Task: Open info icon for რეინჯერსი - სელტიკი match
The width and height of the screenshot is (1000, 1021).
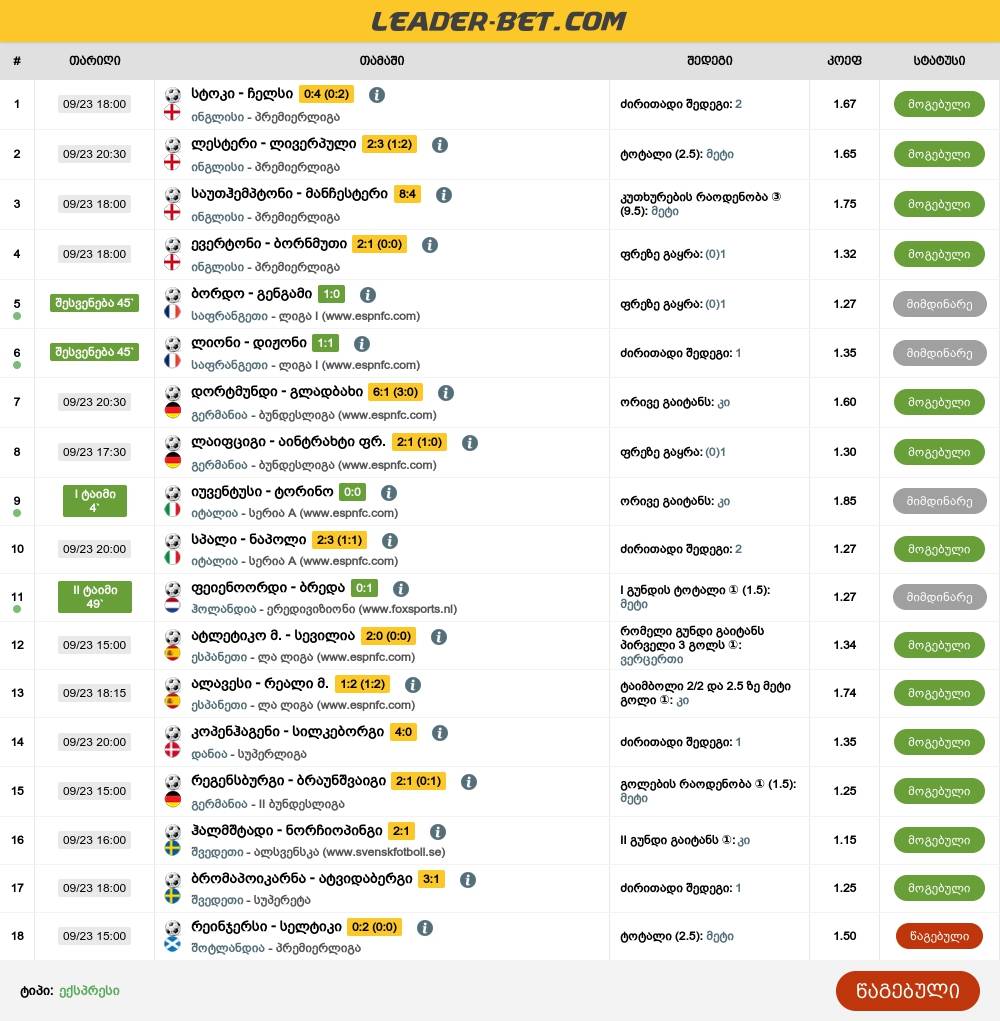Action: (x=424, y=928)
